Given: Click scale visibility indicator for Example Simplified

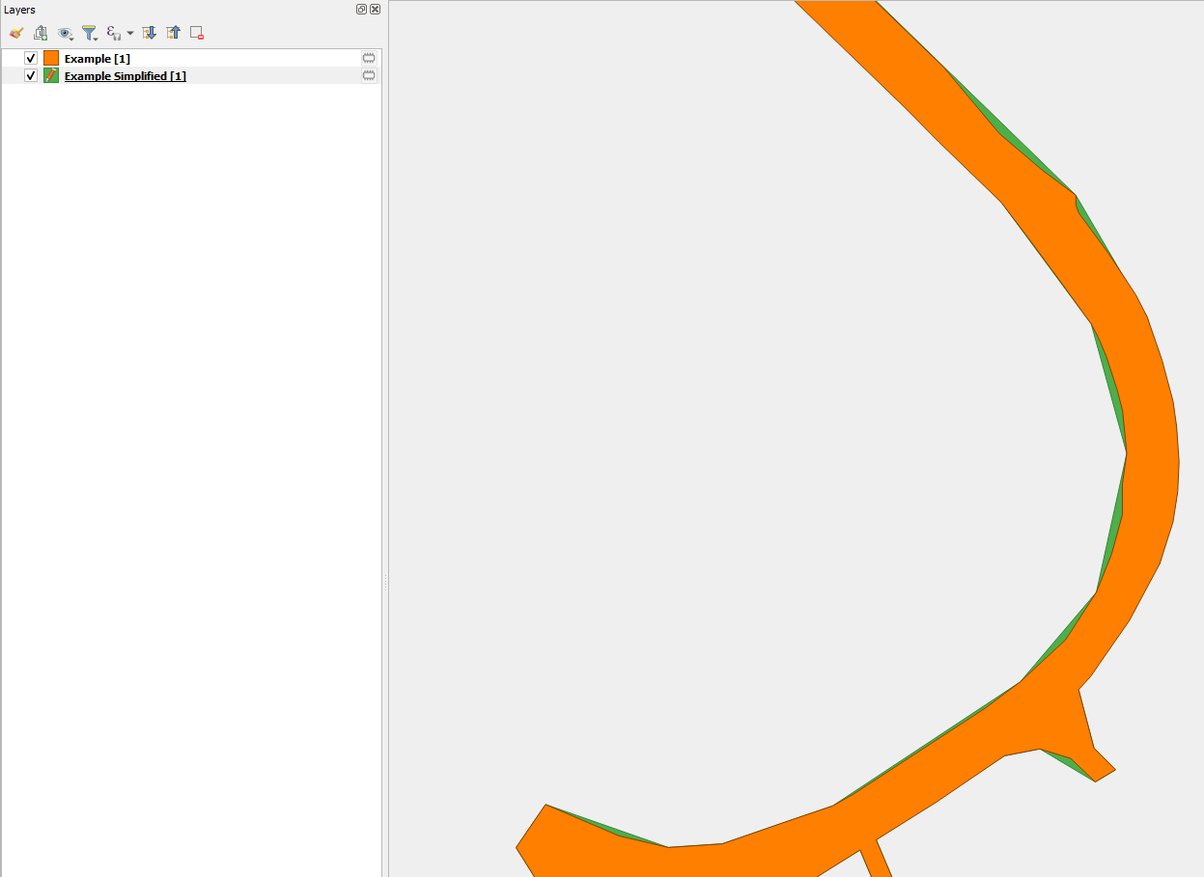Looking at the screenshot, I should [368, 75].
